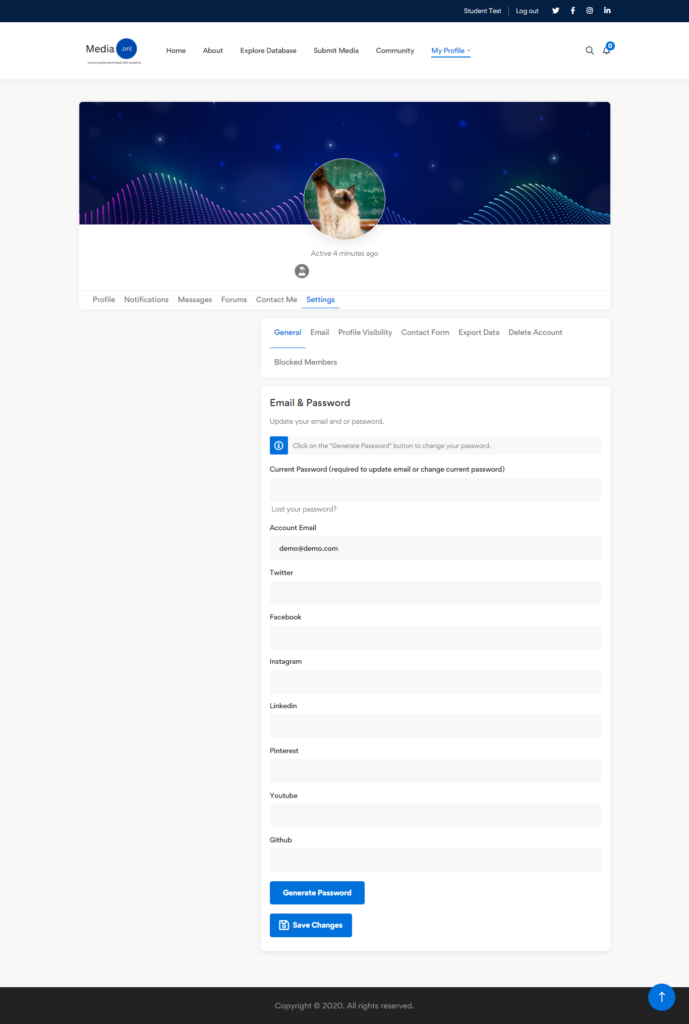Click the Media.onl site logo
Screen dimensions: 689x1024
[112, 50]
